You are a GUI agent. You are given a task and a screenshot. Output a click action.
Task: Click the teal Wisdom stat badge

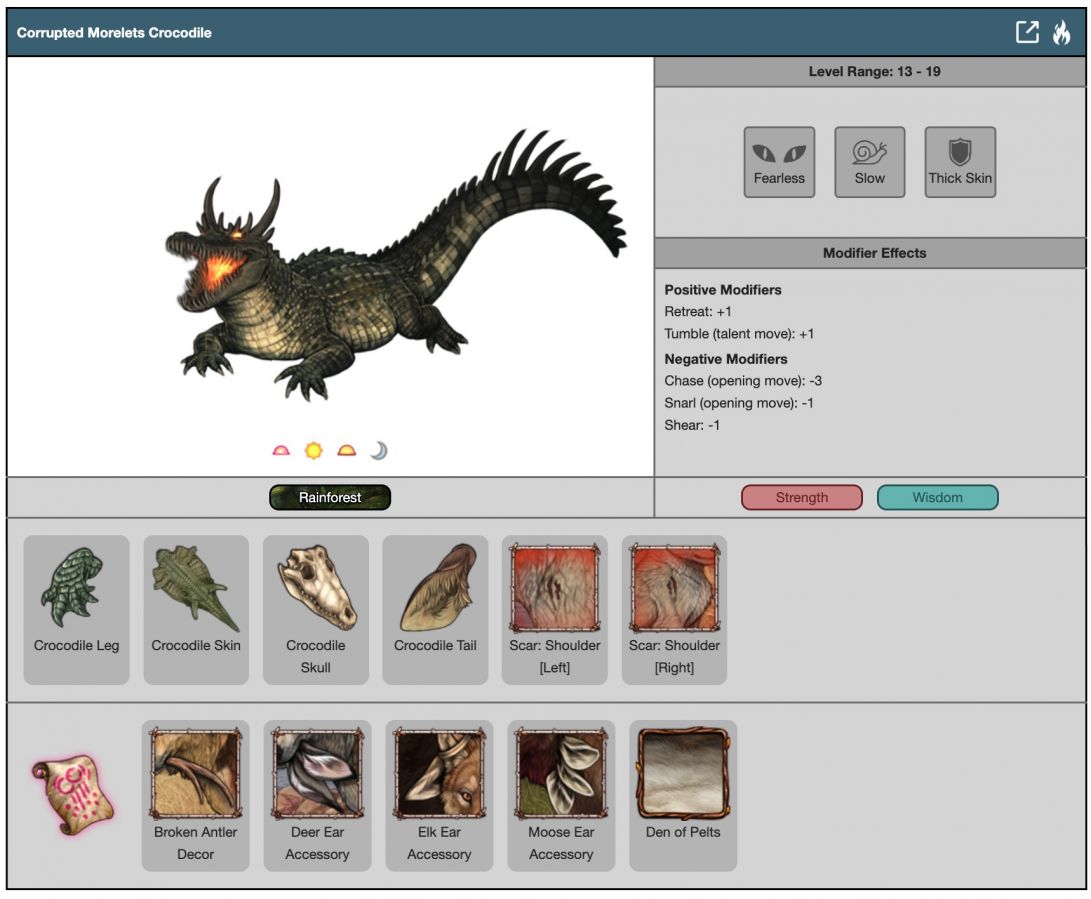(937, 497)
